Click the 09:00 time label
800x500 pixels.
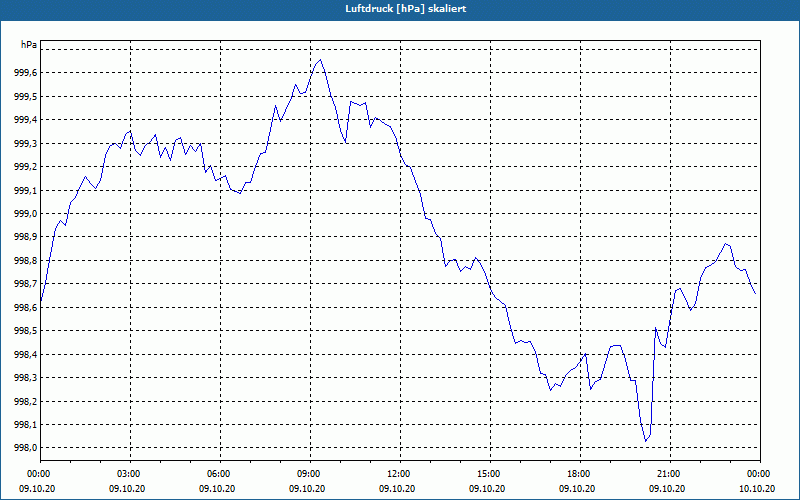[x=310, y=474]
